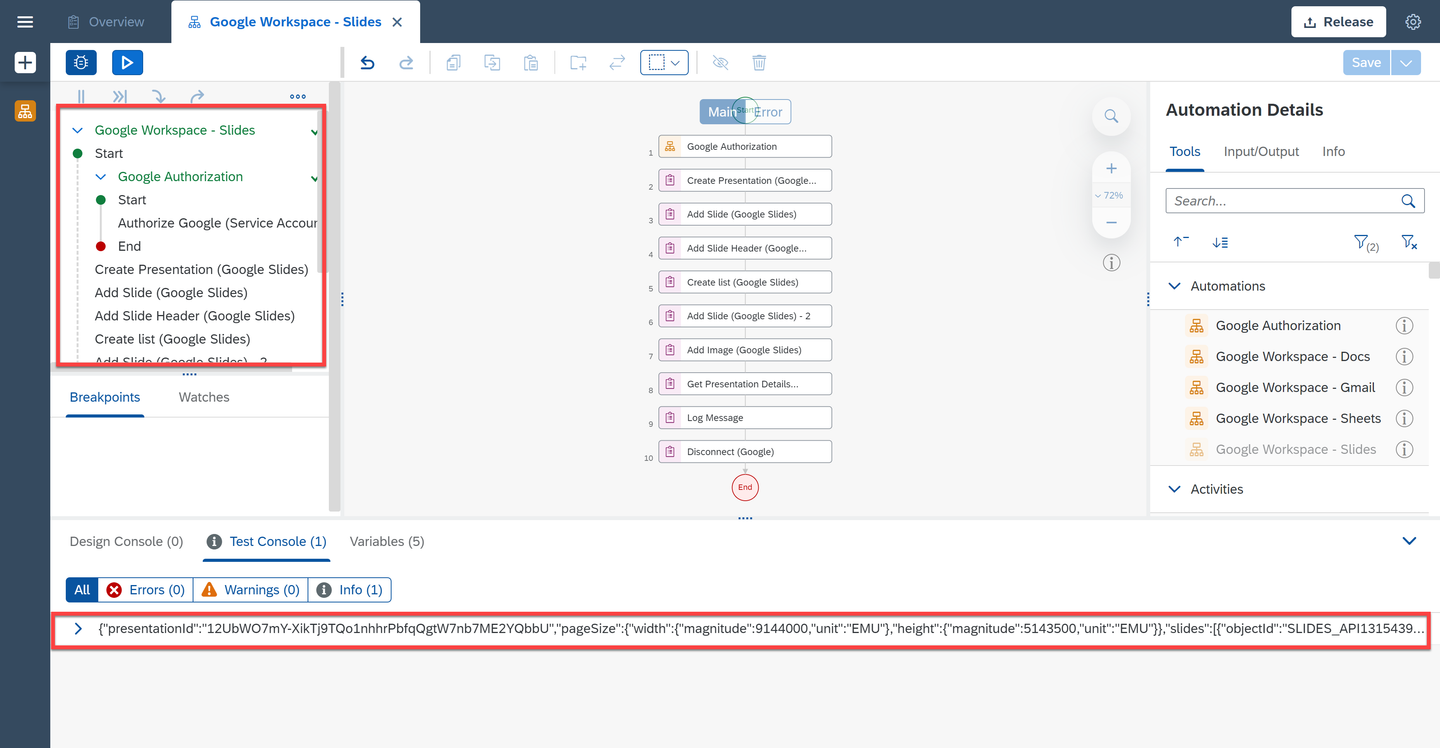Click the fast-forward debug control
1440x748 pixels.
120,97
